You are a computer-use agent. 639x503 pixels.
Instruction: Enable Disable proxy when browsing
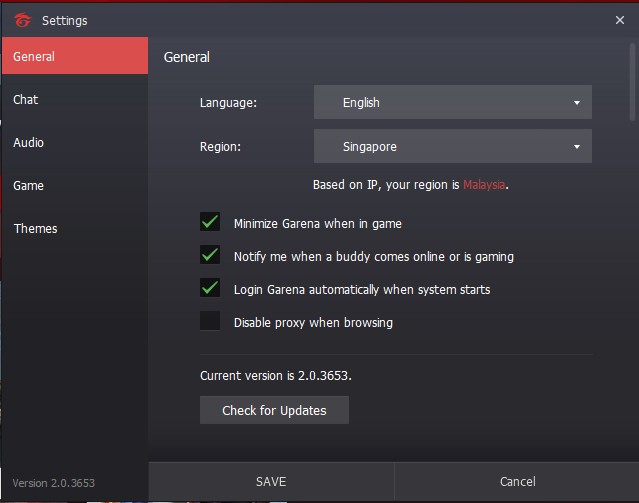tap(210, 322)
